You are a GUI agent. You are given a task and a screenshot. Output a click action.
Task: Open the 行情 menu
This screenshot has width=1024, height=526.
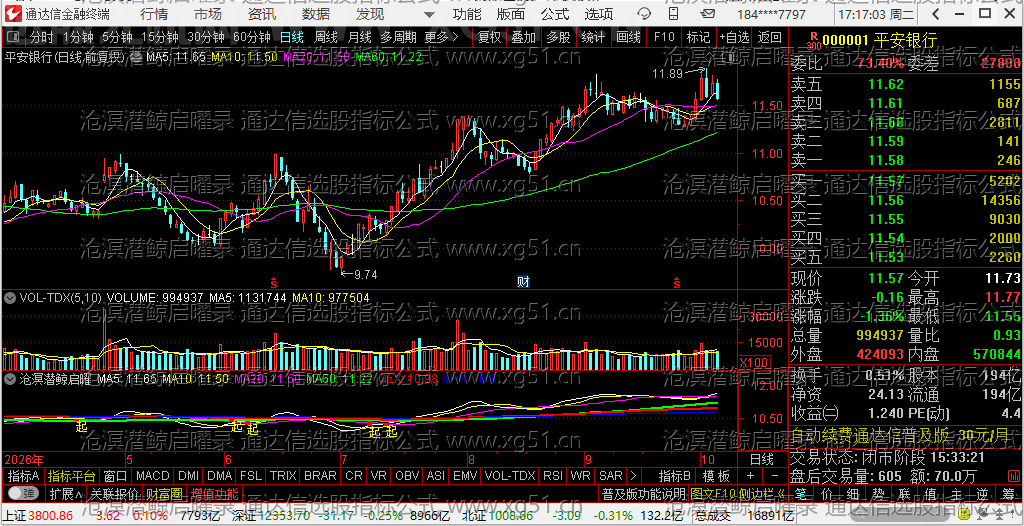point(154,14)
